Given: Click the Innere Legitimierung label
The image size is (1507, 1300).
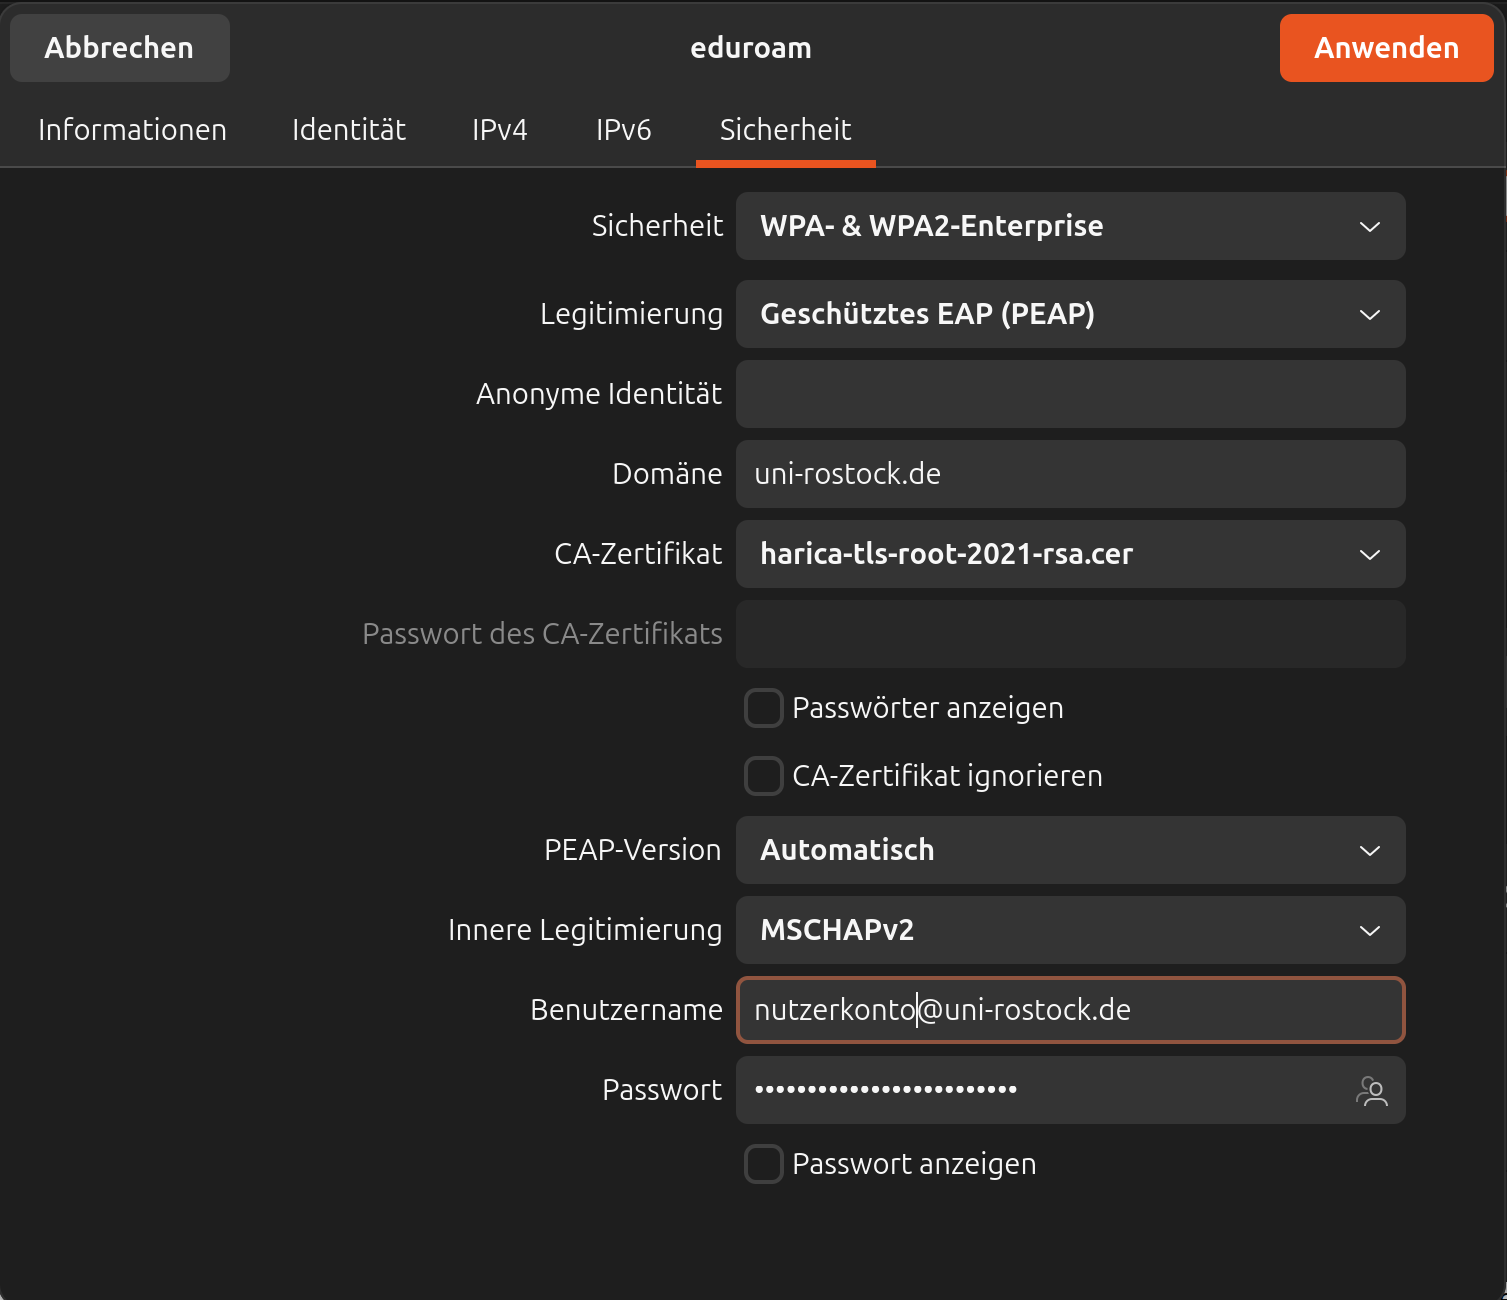Looking at the screenshot, I should (x=585, y=930).
